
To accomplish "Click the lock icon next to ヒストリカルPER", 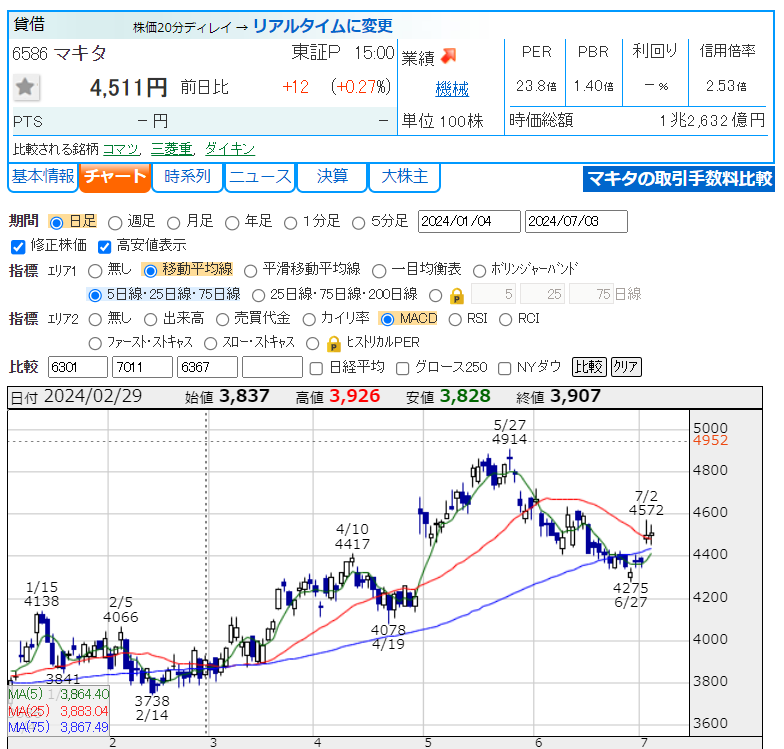I will click(x=334, y=344).
